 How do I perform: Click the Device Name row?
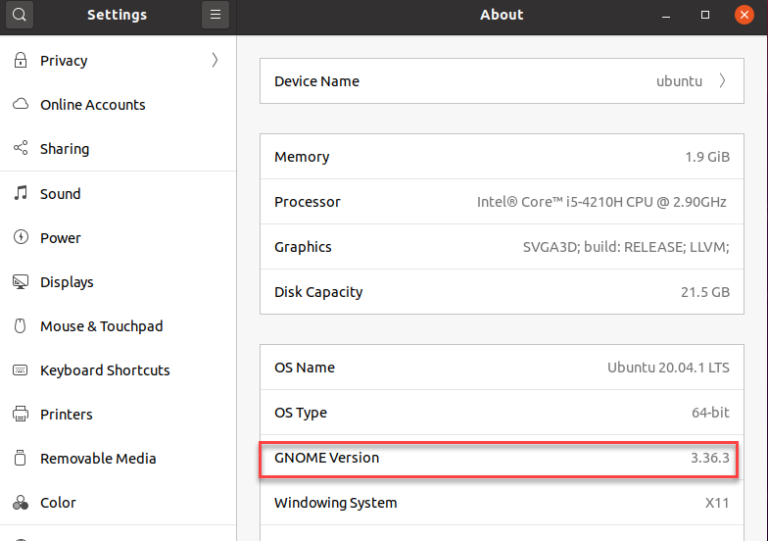tap(502, 81)
